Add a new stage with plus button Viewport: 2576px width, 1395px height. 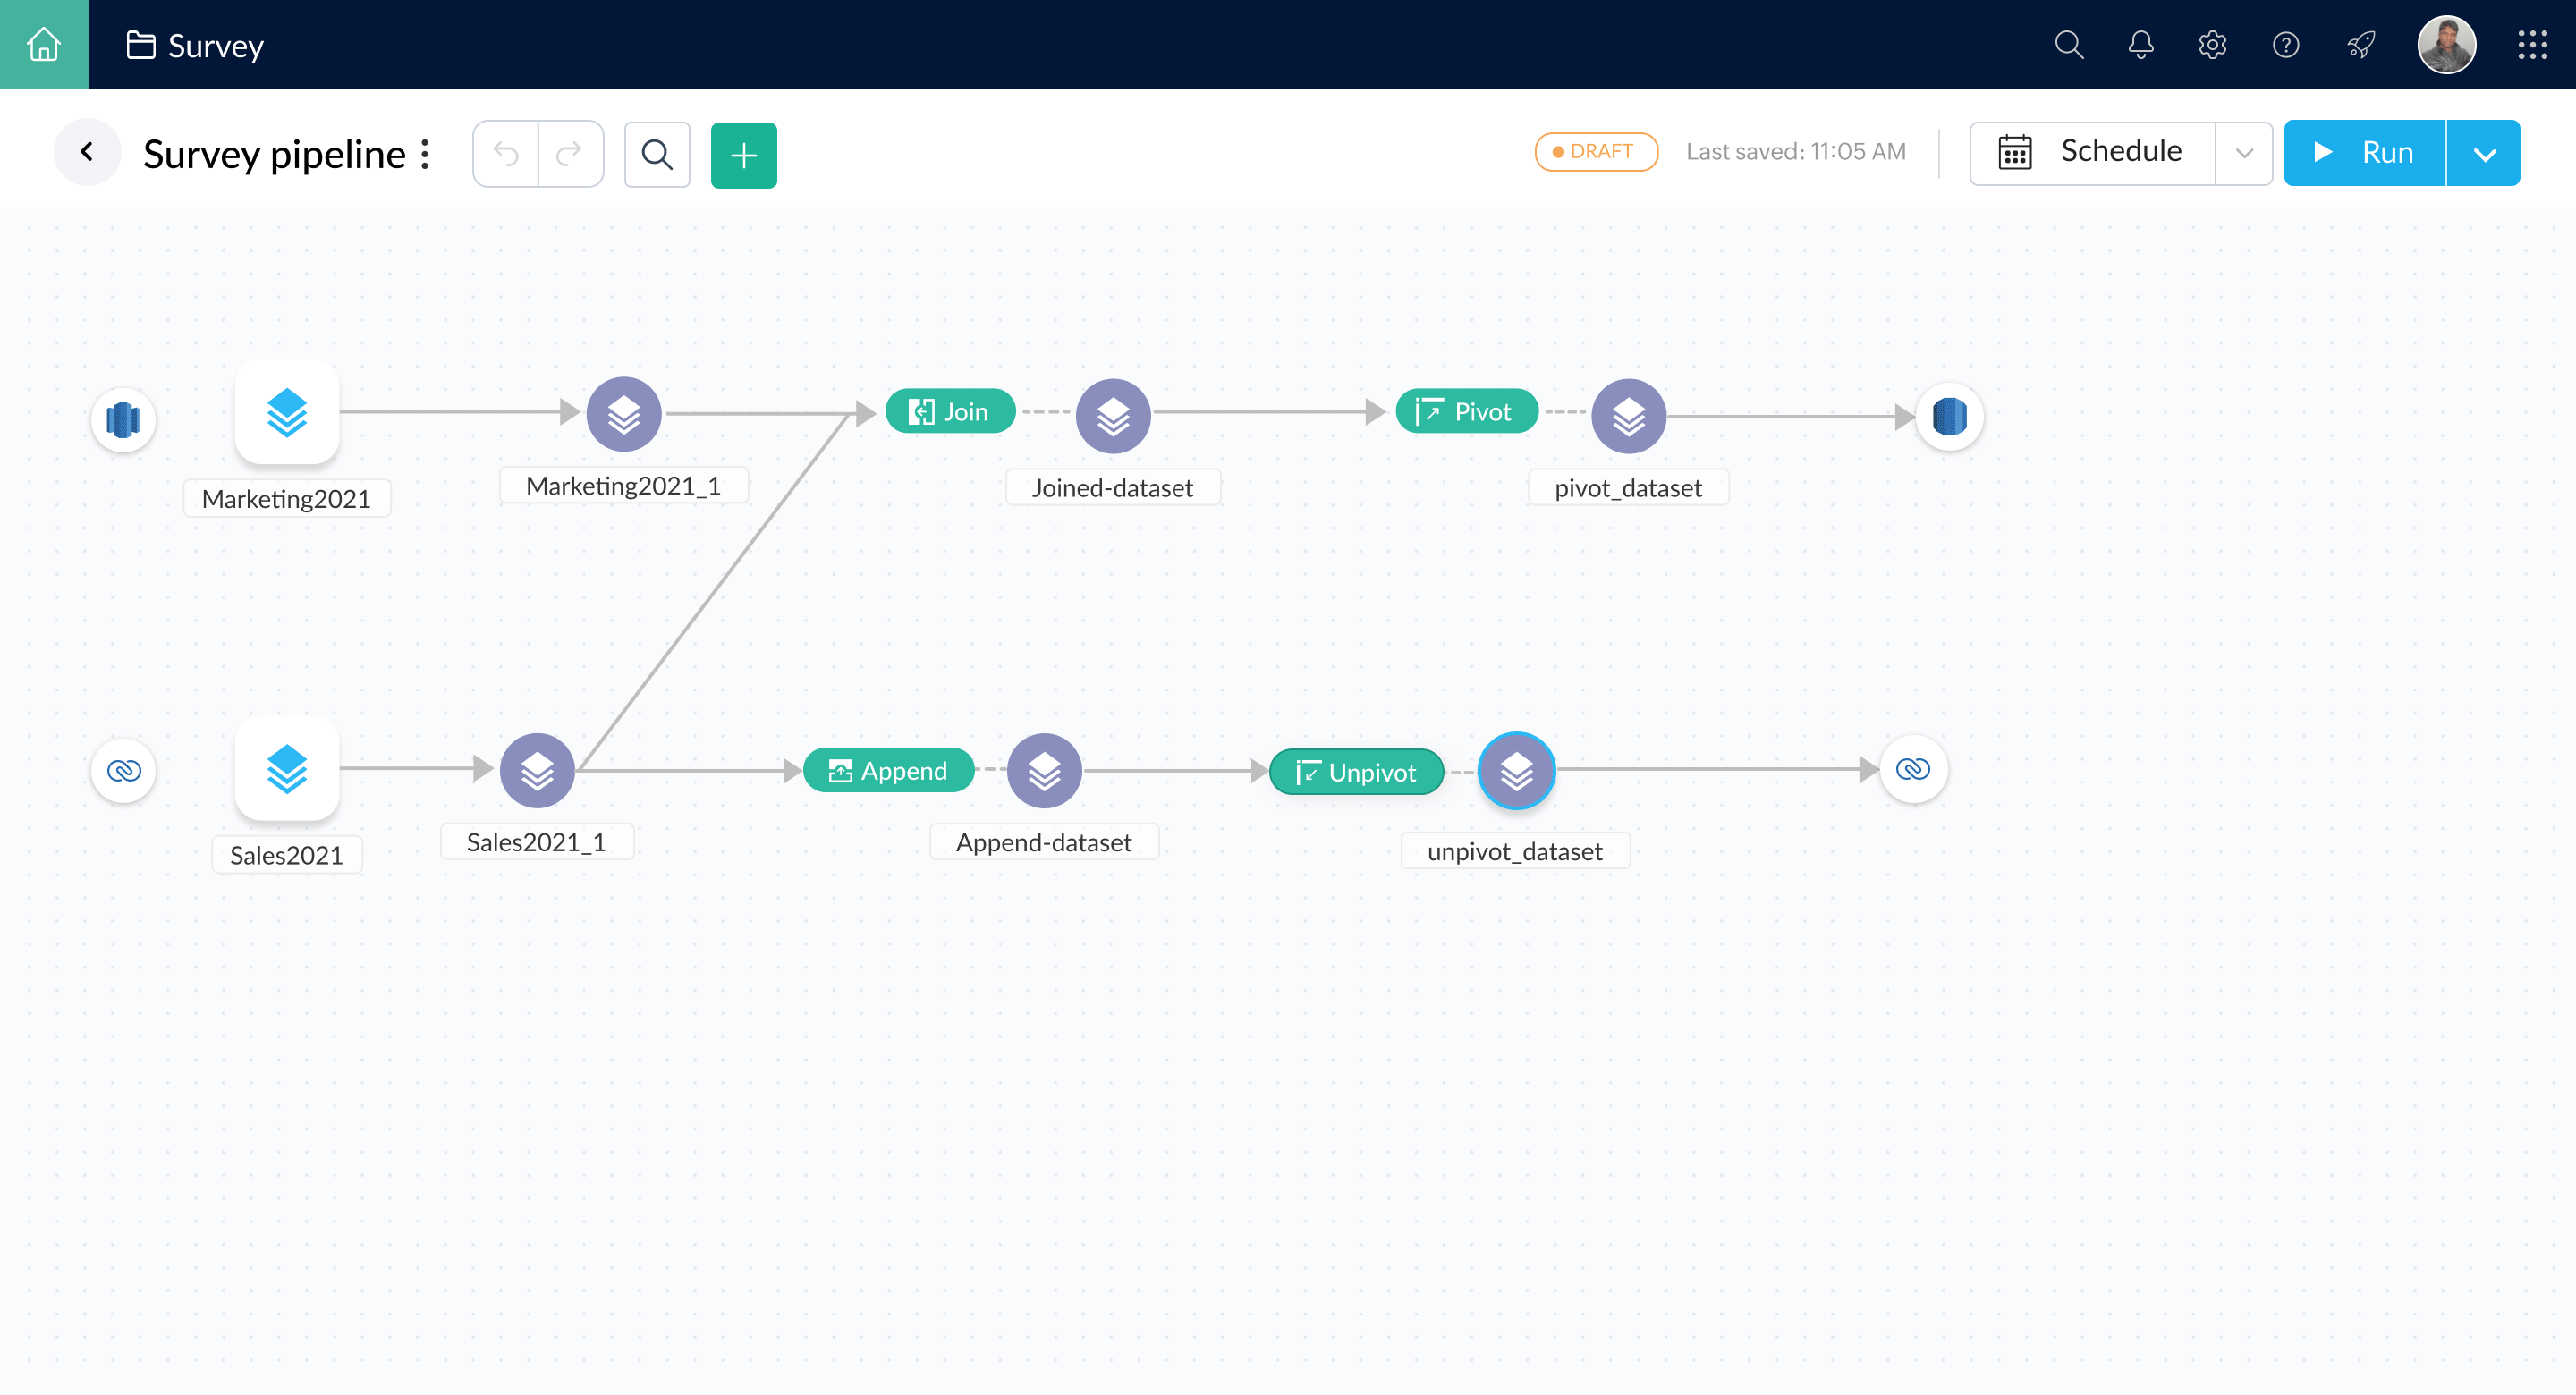coord(743,154)
